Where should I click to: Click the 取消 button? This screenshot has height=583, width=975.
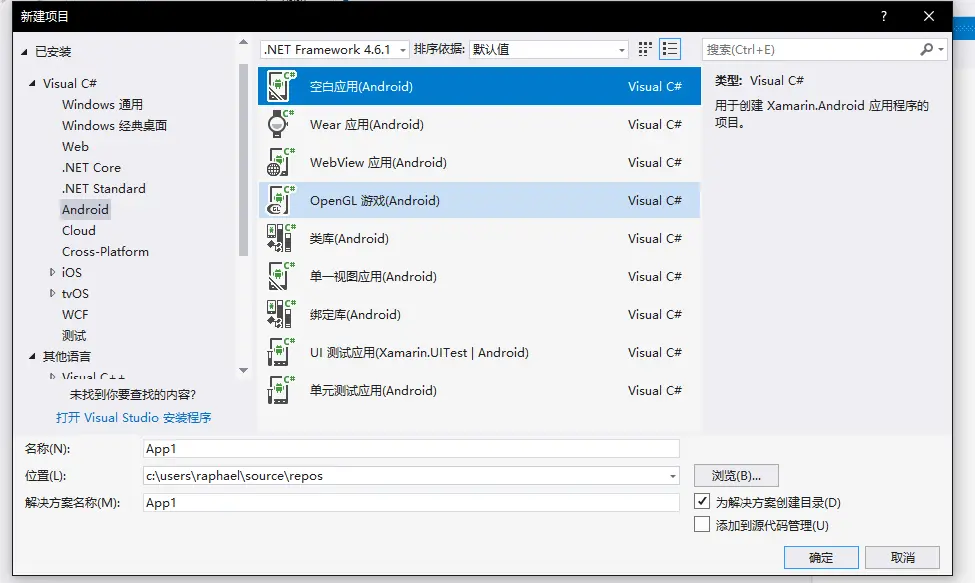click(902, 558)
